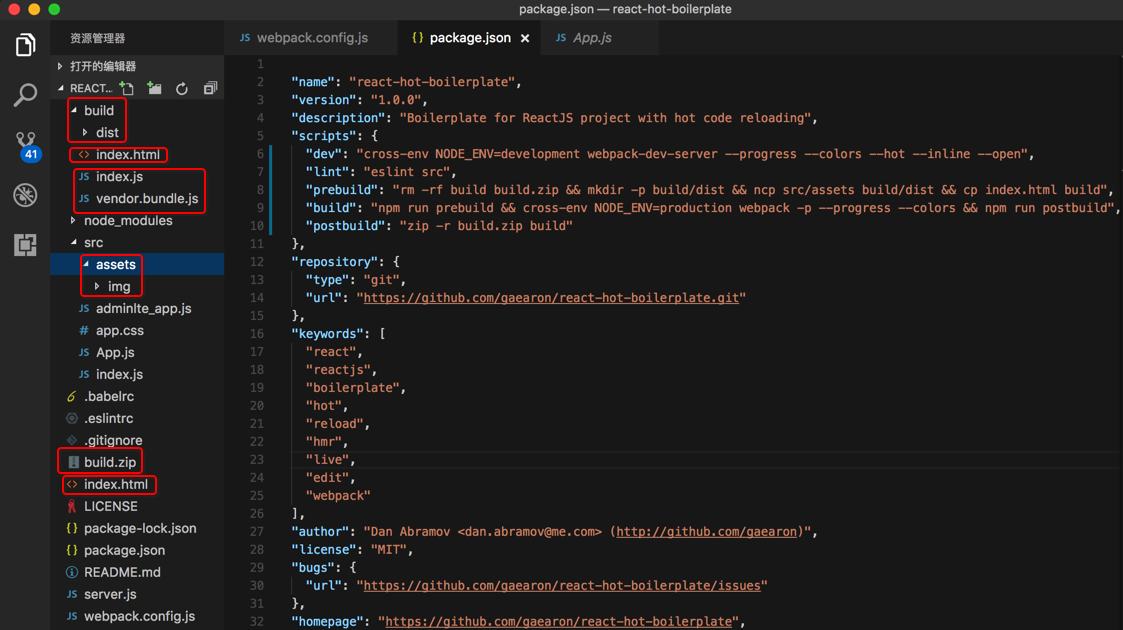Click the New File icon

point(127,89)
